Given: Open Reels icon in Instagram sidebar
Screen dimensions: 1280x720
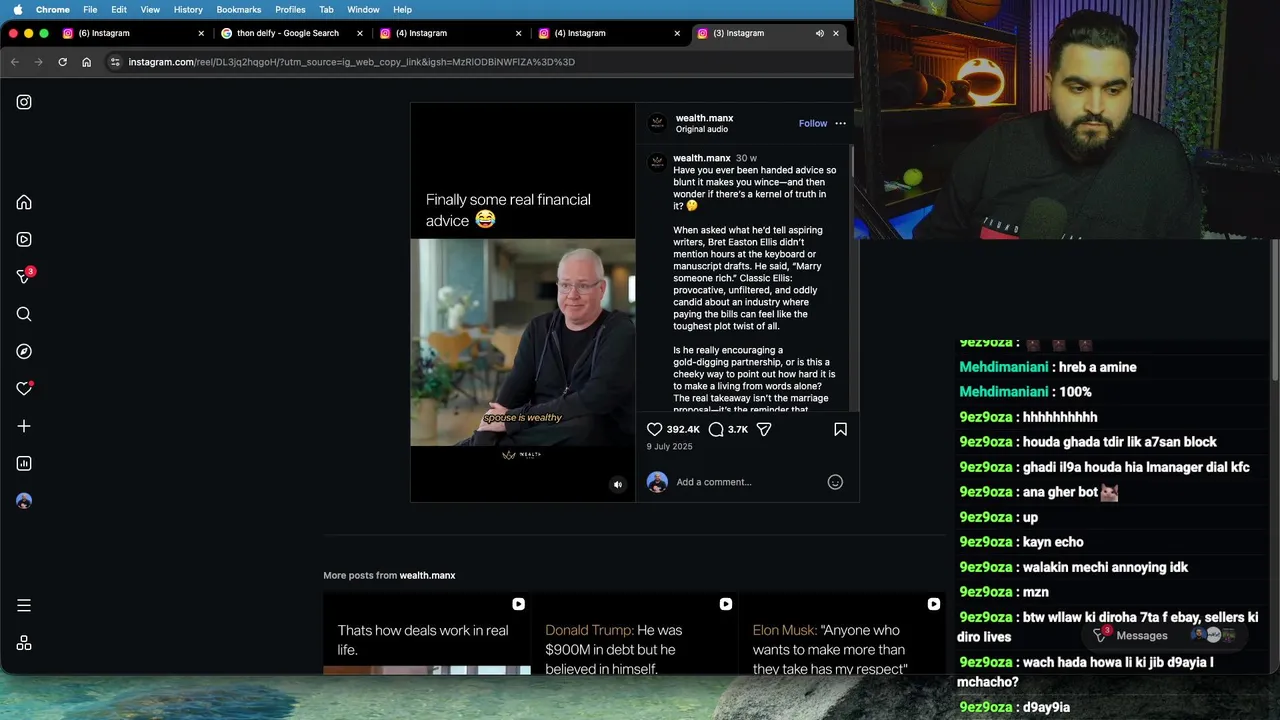Looking at the screenshot, I should [24, 239].
